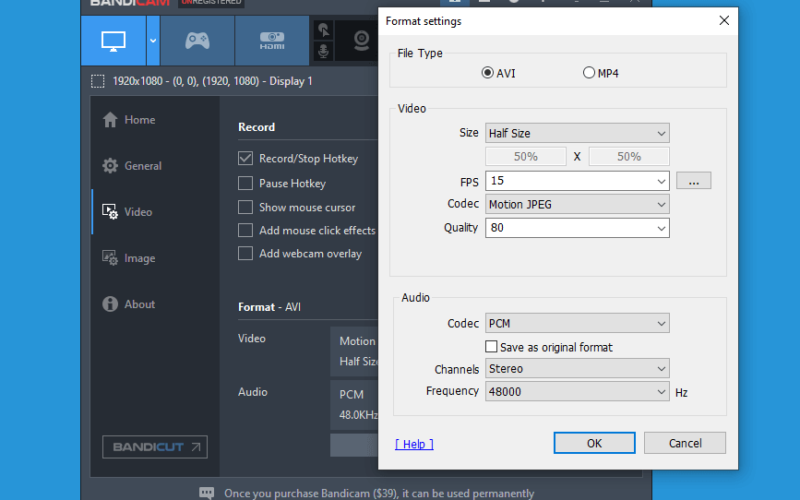Click the FPS ellipsis button
The image size is (800, 500).
pyautogui.click(x=693, y=181)
